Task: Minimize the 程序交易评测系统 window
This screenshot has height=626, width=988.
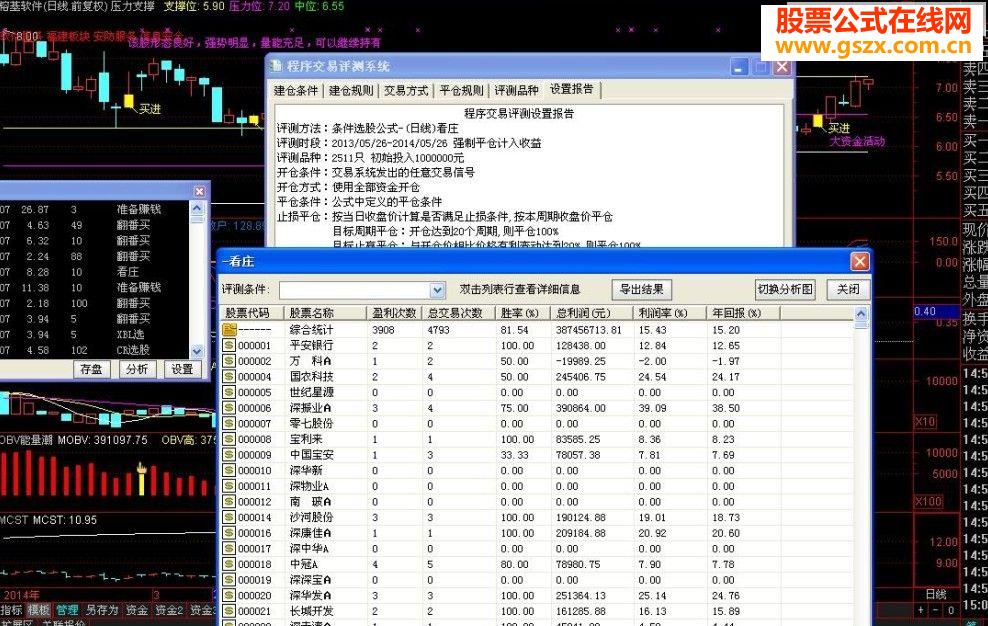Action: pos(739,67)
